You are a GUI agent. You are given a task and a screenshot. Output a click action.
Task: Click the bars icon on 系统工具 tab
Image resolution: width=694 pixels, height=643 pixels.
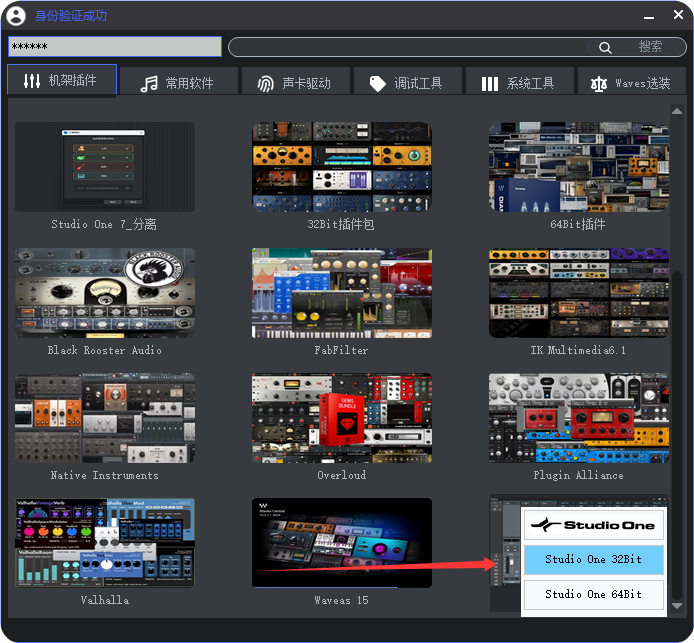pos(490,84)
